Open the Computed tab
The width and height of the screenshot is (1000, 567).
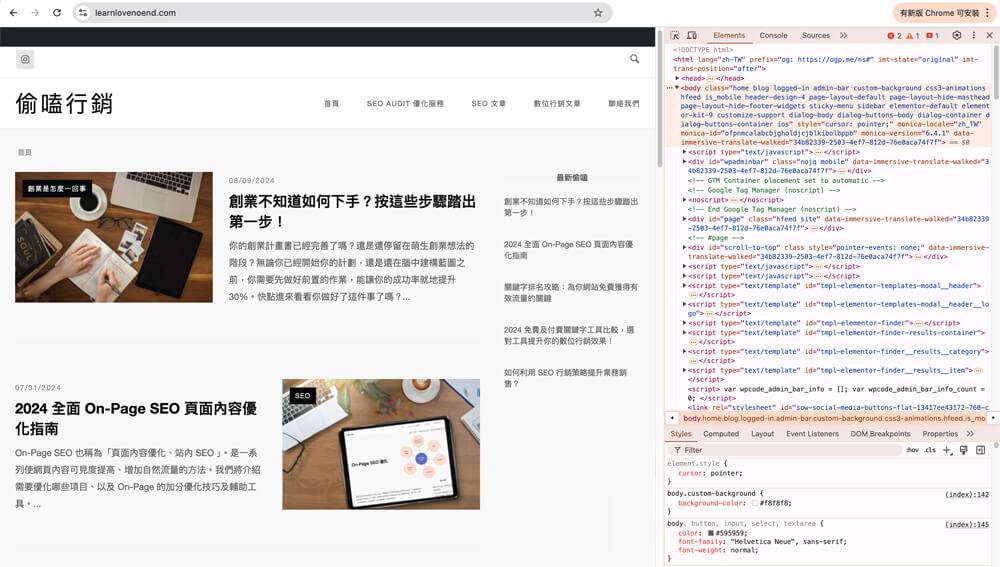(721, 434)
